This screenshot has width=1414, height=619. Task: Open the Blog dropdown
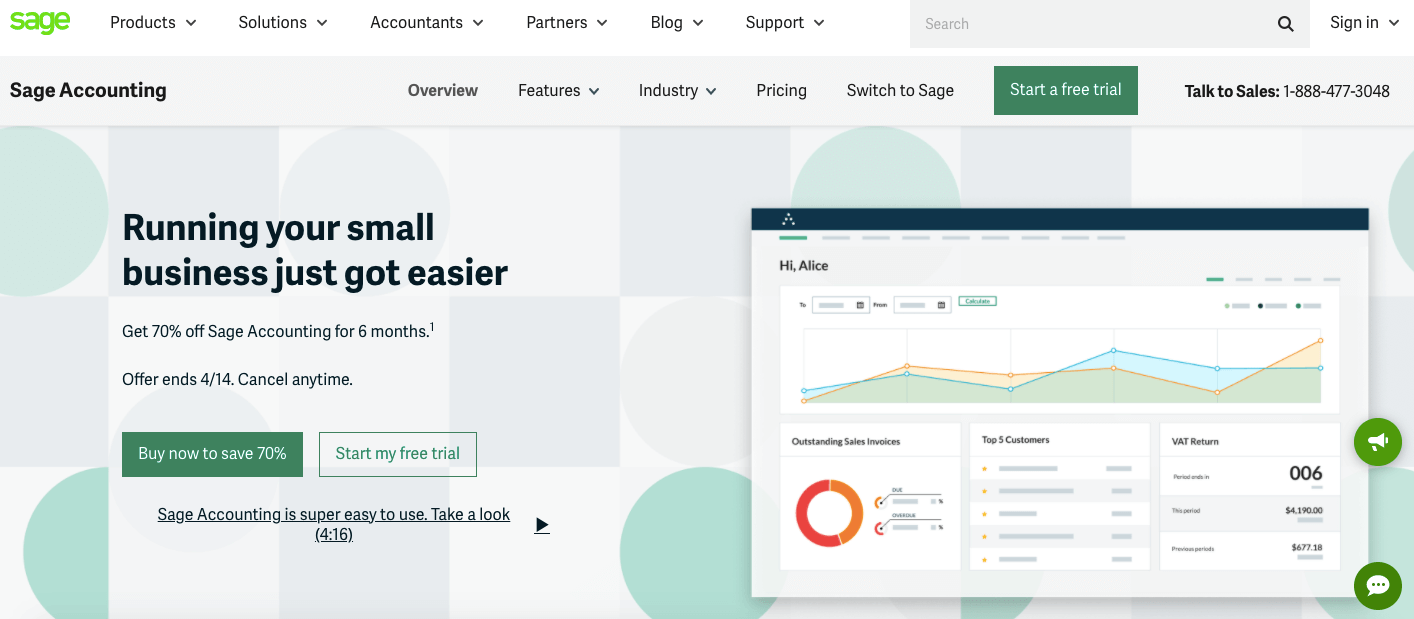(x=677, y=22)
